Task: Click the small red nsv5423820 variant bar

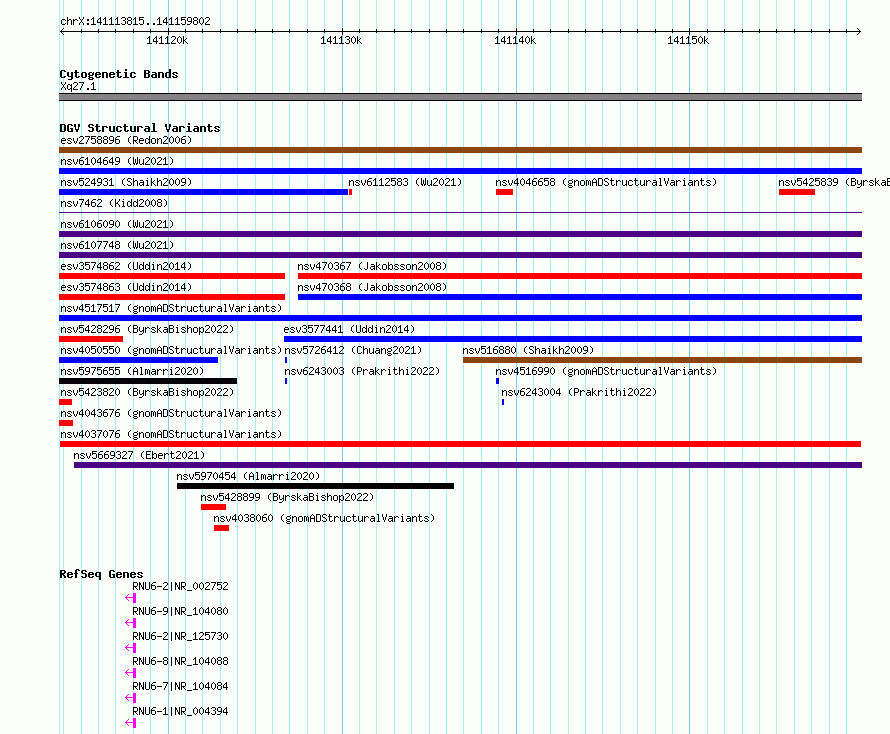Action: pos(65,402)
